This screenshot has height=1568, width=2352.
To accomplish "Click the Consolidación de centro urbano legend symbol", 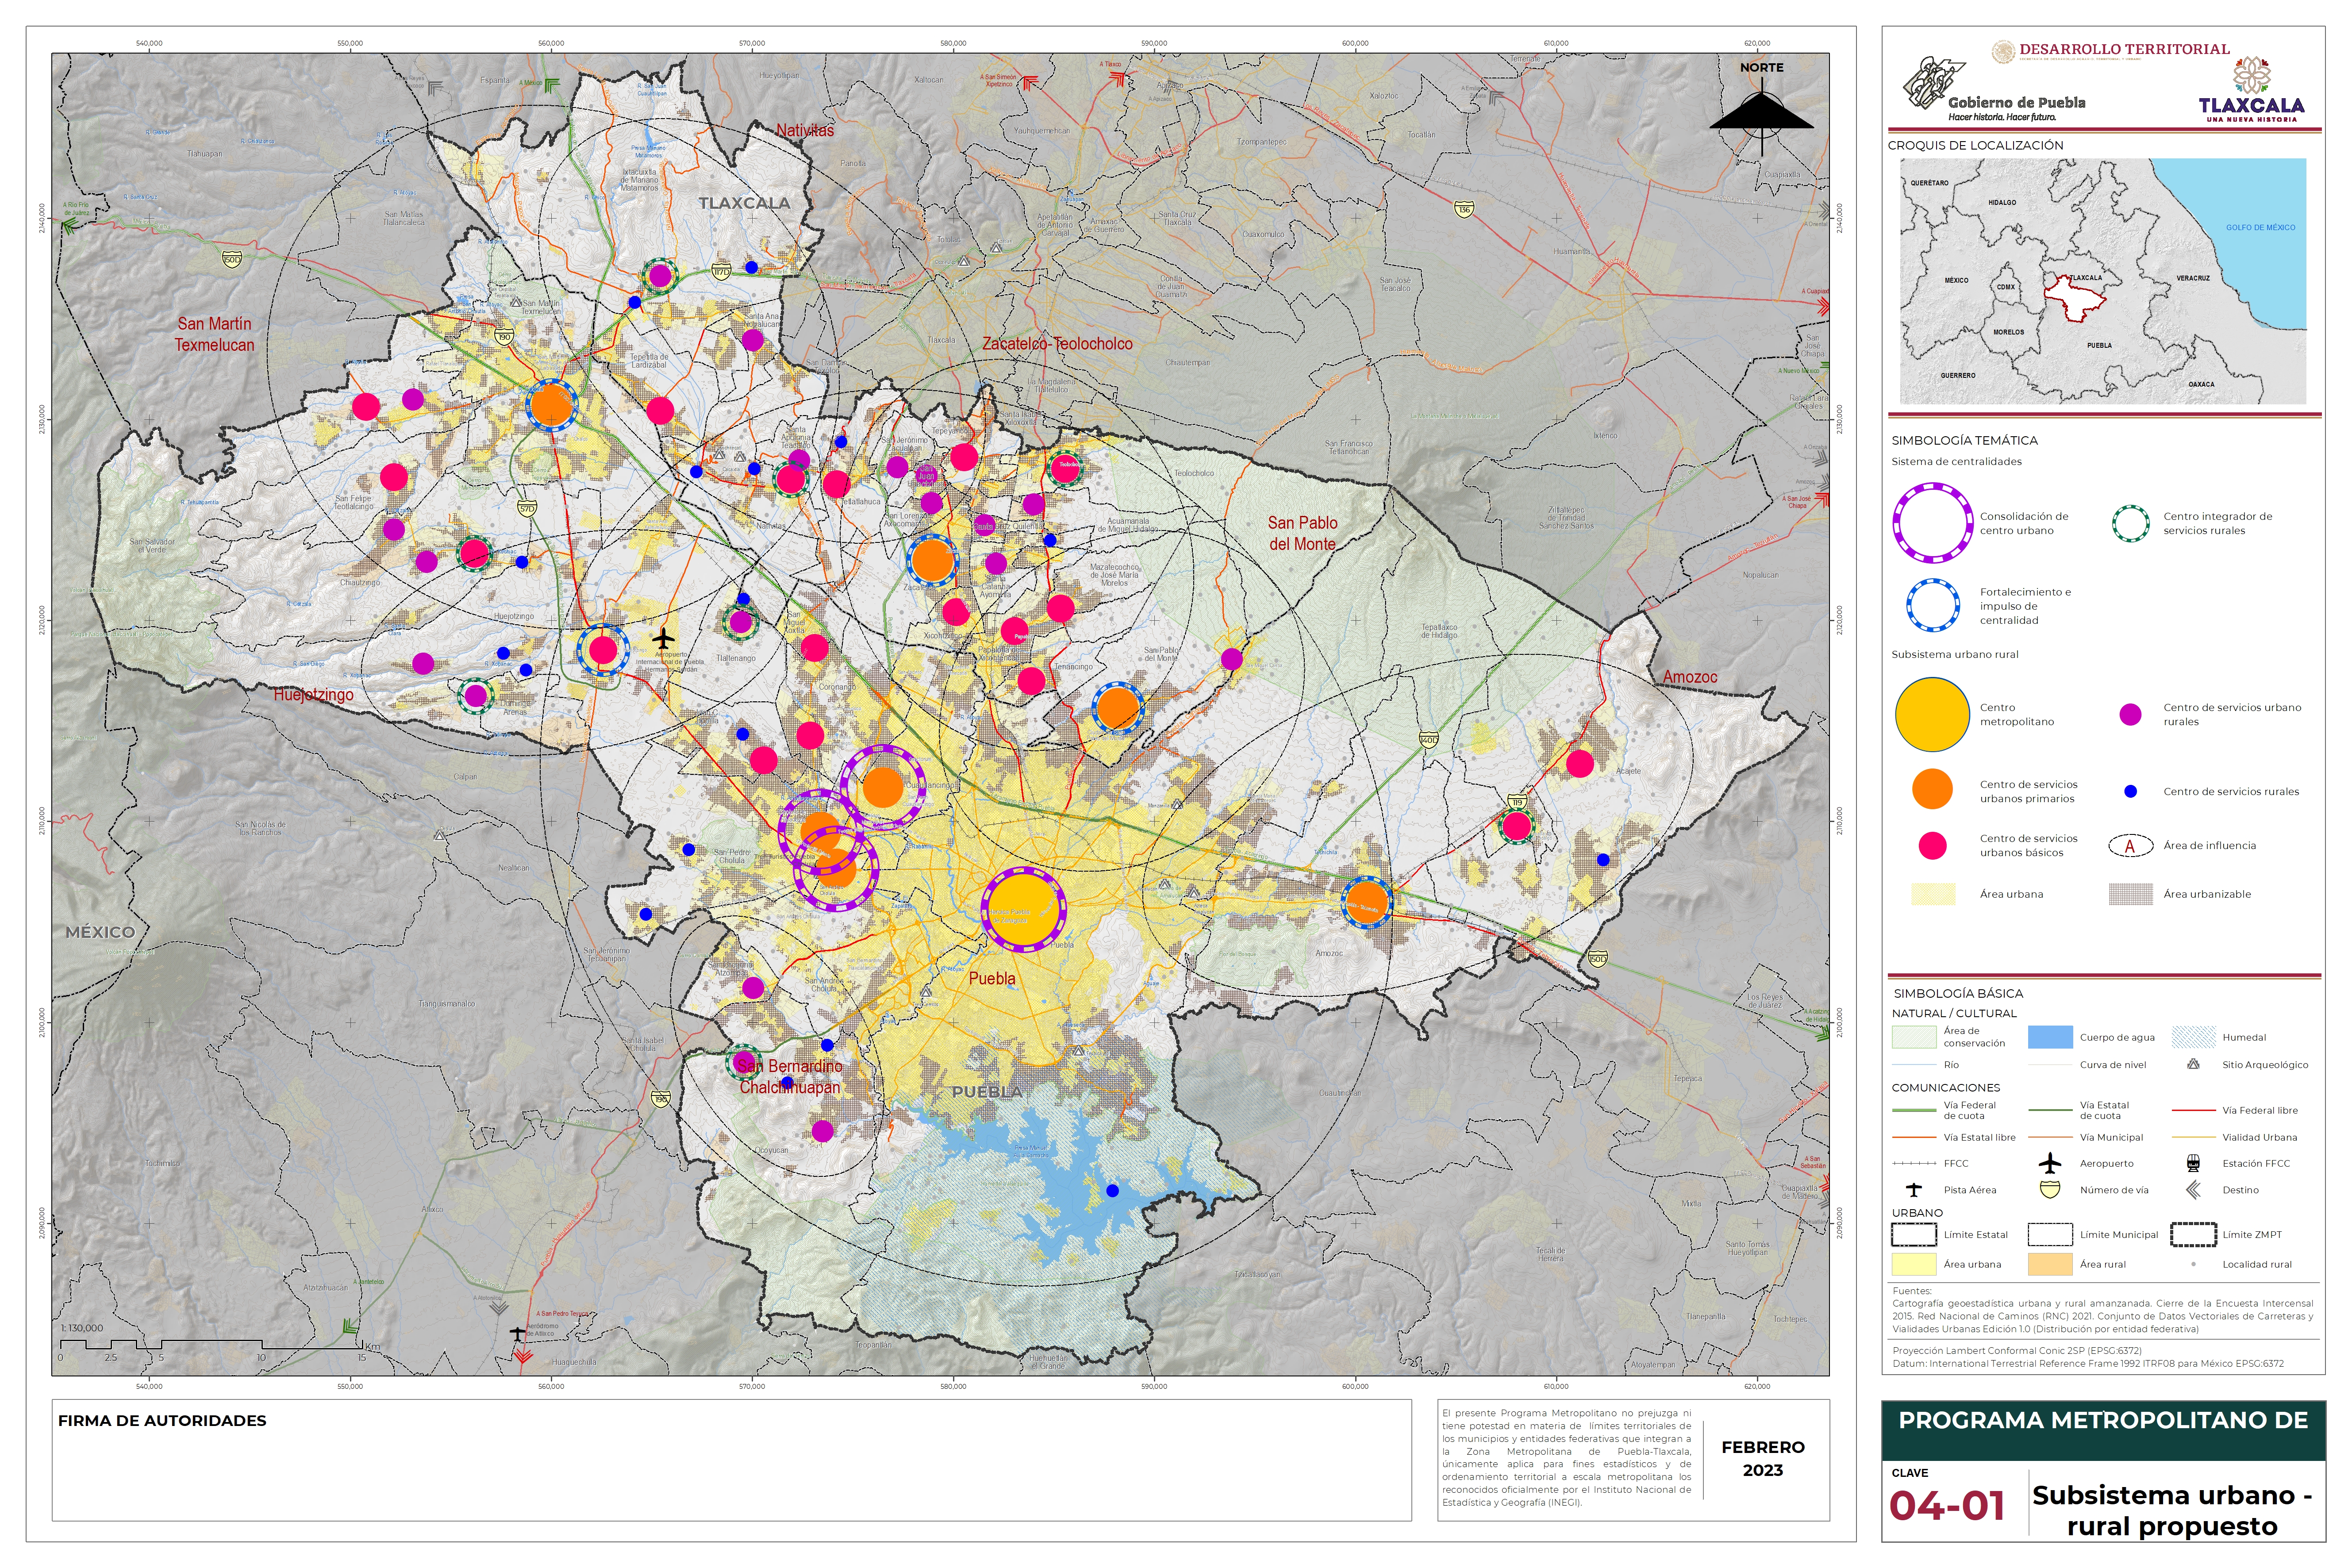I will (x=1932, y=523).
